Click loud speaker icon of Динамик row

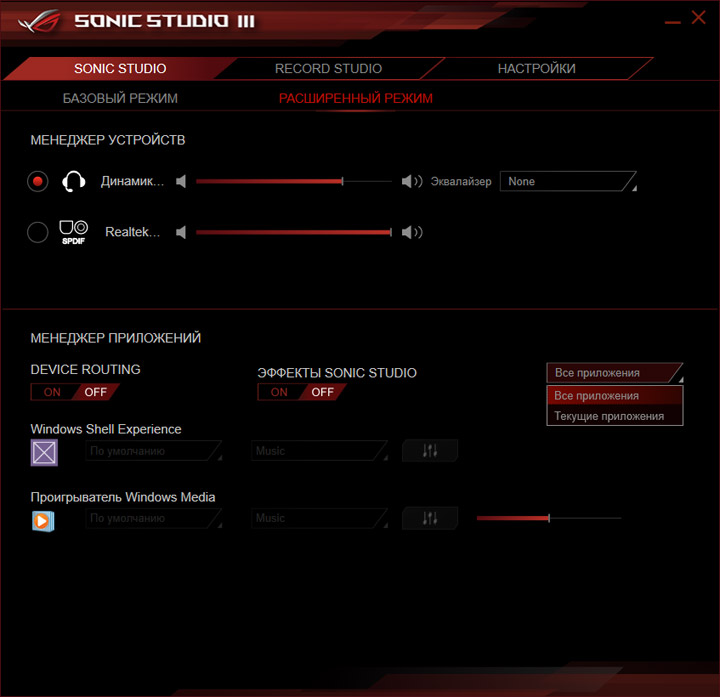(412, 181)
